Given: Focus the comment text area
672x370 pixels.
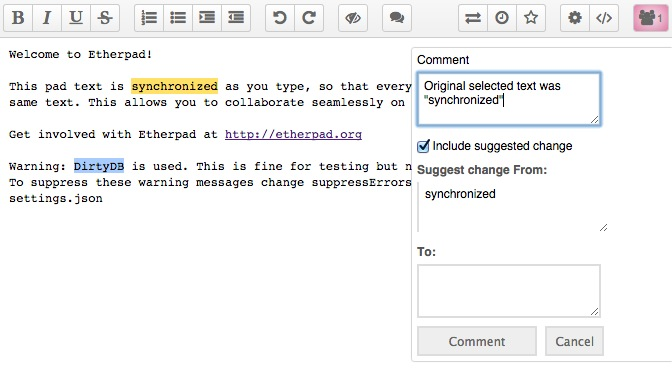Looking at the screenshot, I should coord(509,99).
